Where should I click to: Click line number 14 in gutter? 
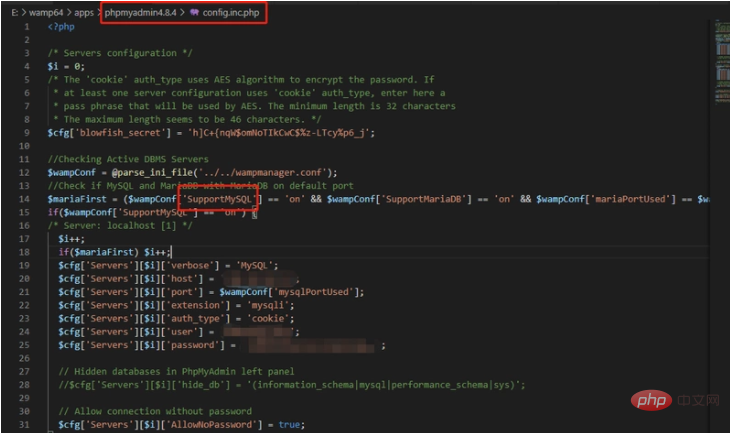click(x=24, y=199)
